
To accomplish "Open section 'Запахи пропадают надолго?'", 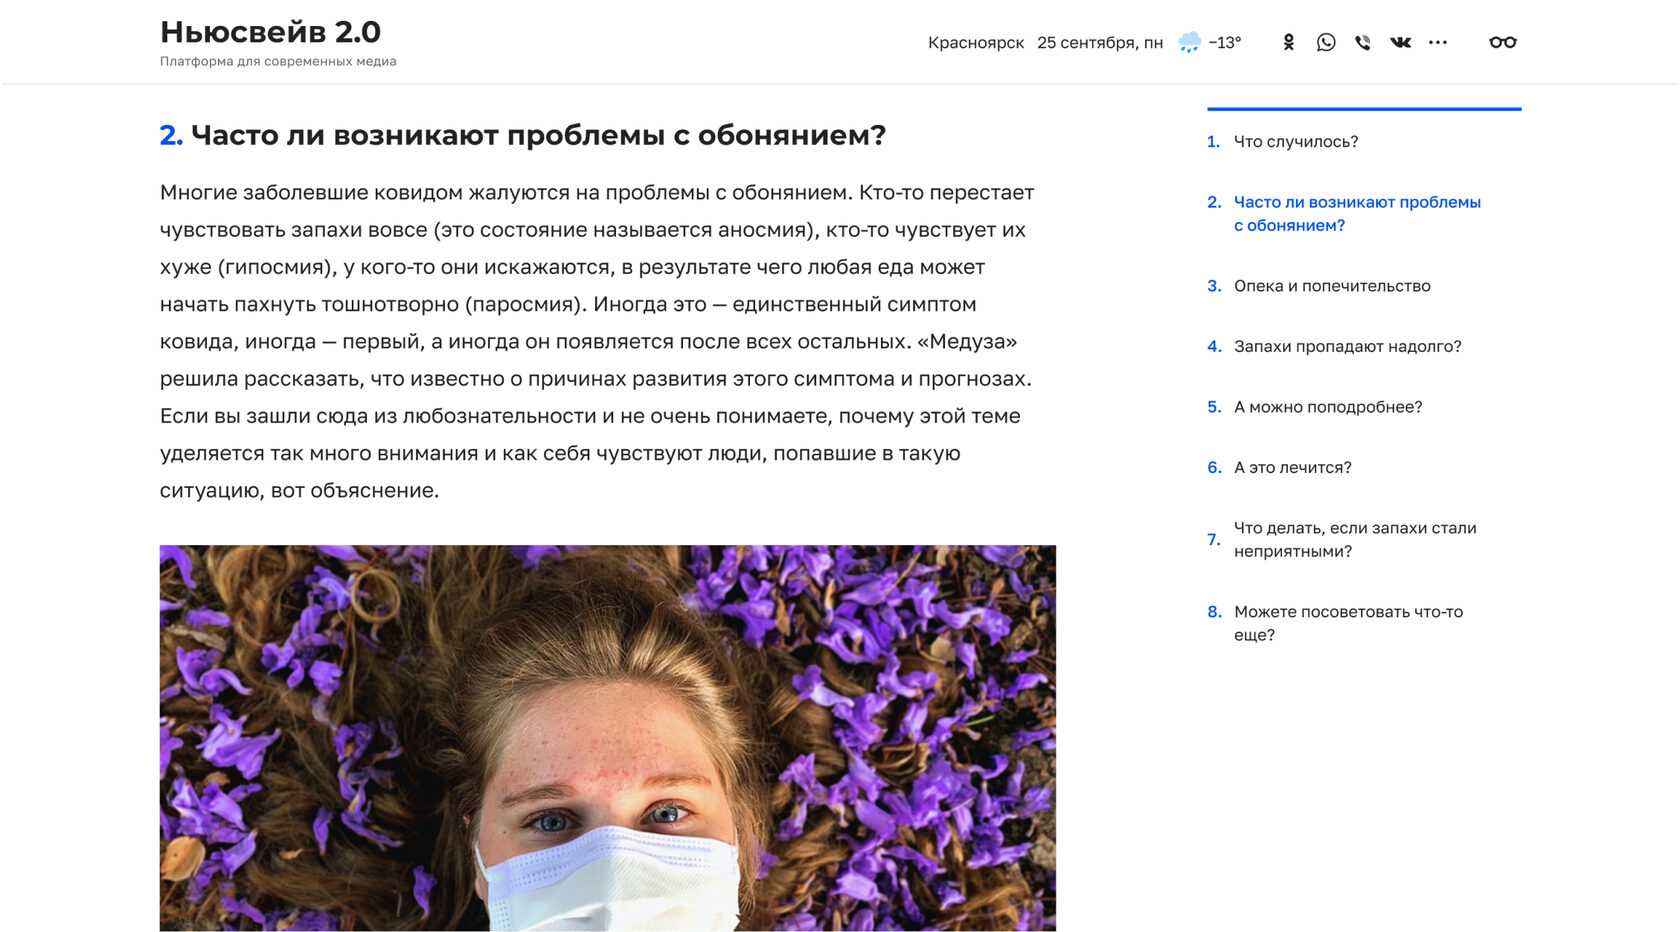I will 1347,347.
